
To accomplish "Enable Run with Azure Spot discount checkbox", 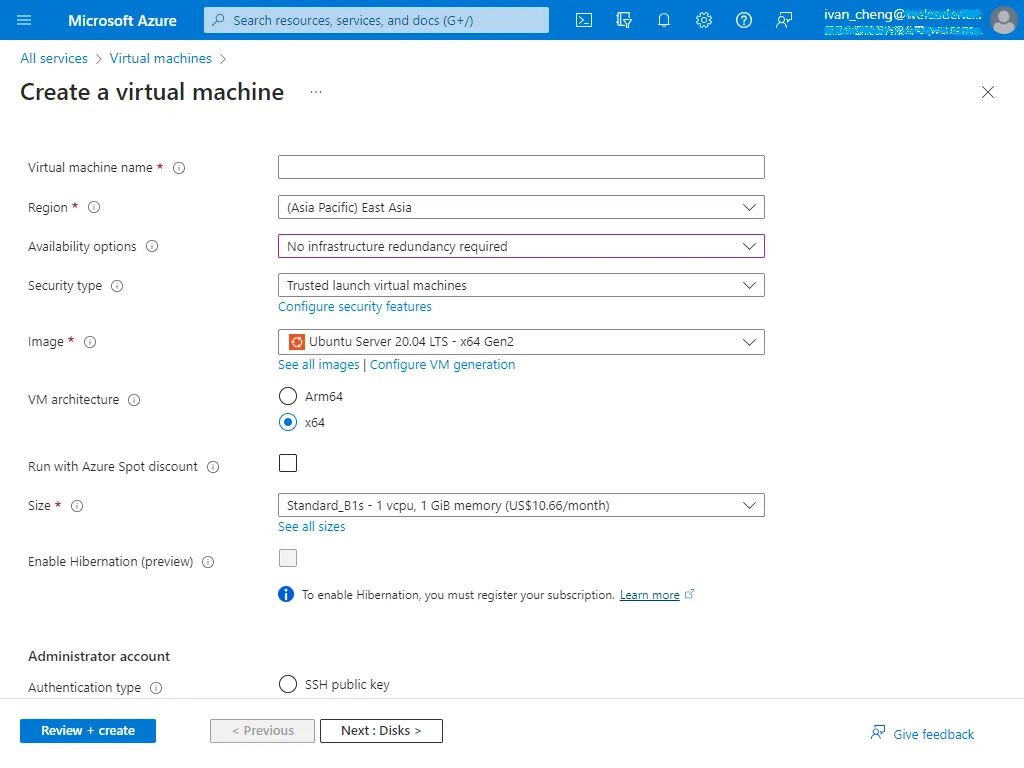I will [288, 463].
